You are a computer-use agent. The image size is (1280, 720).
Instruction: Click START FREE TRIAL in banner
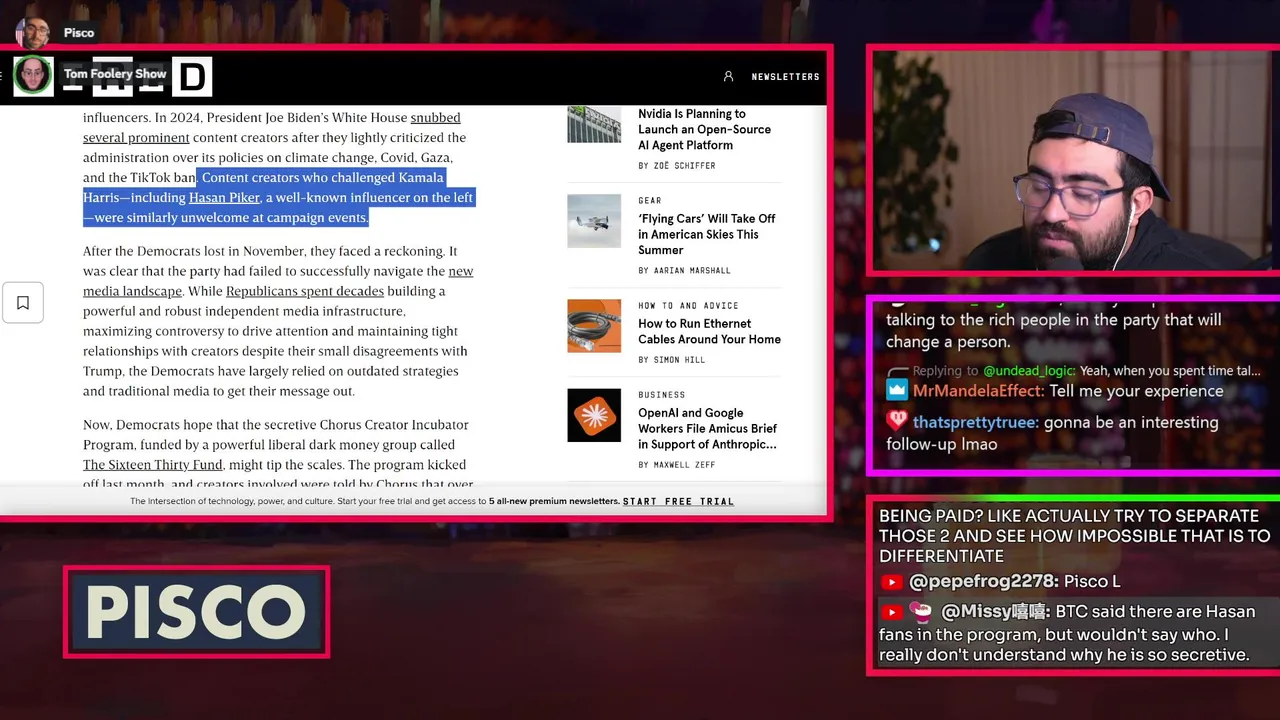[678, 501]
